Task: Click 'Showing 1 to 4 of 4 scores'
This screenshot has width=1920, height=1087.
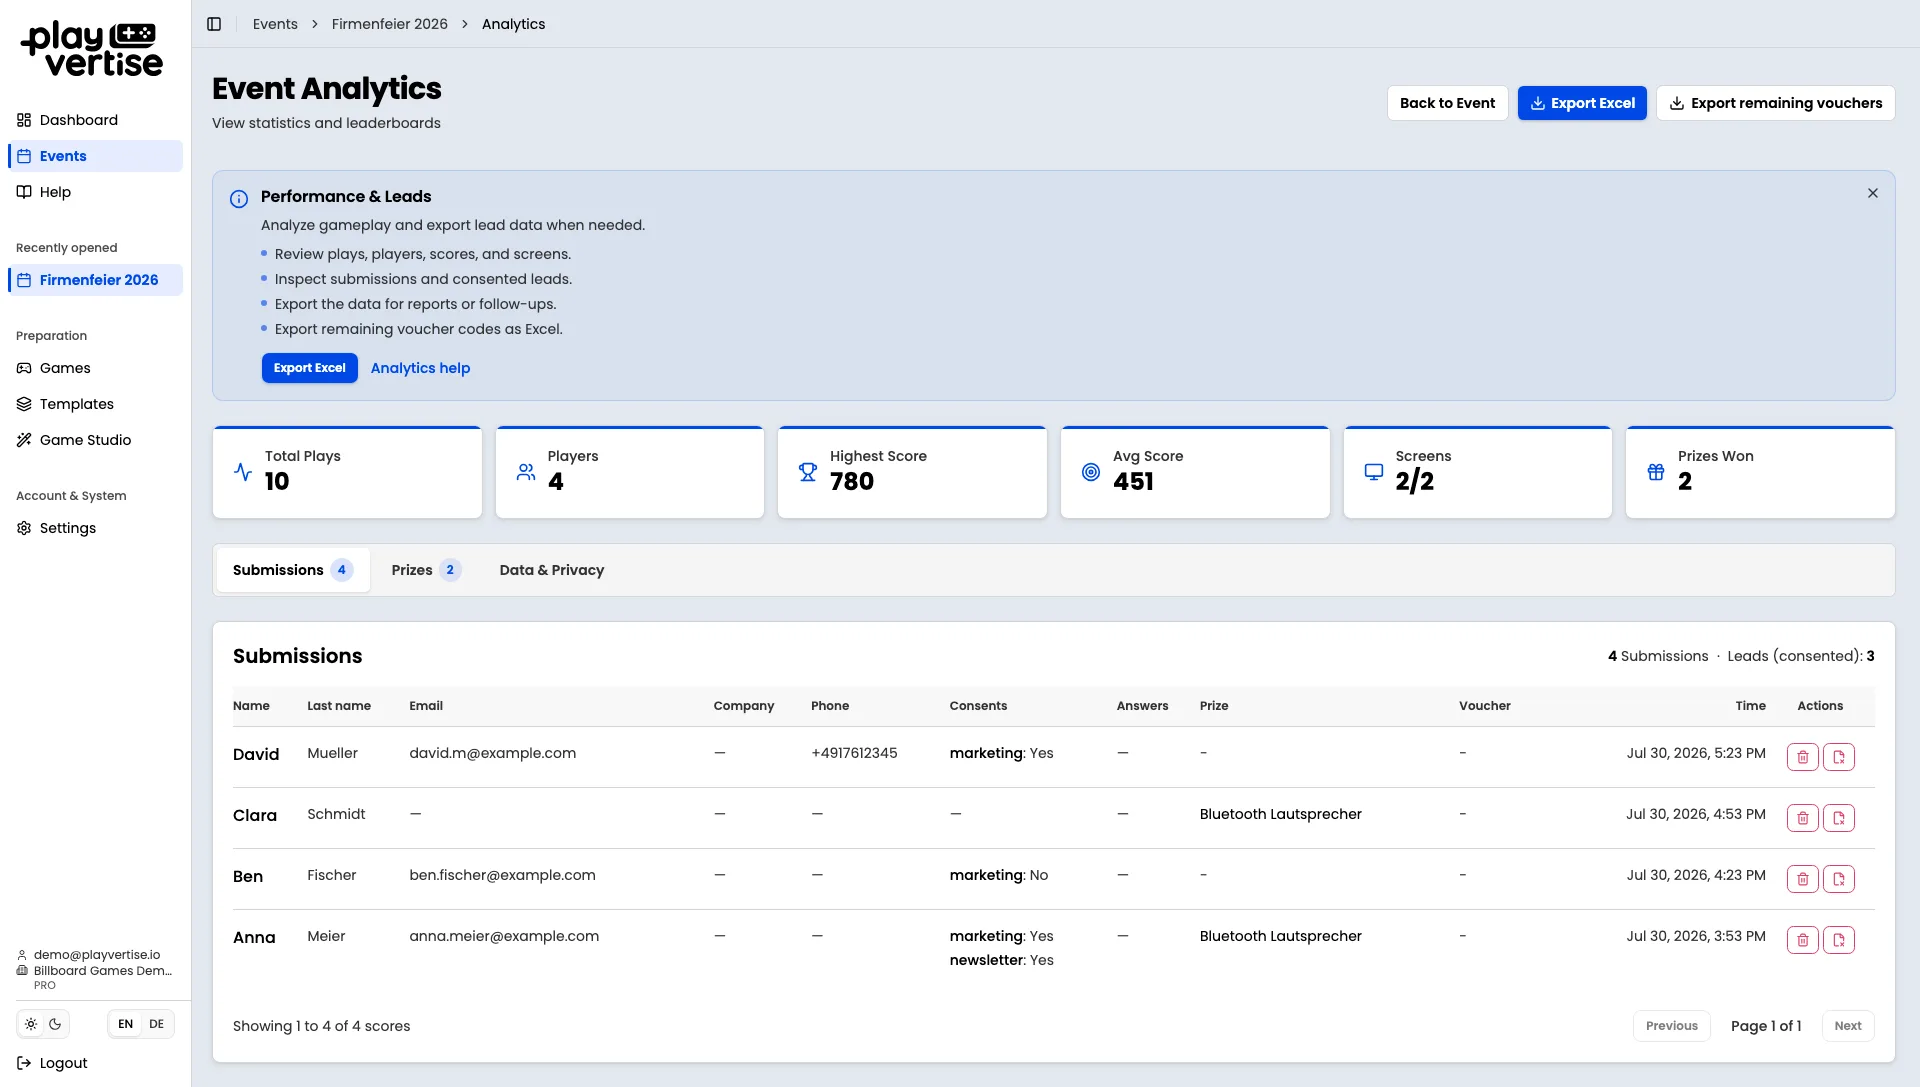Action: click(x=322, y=1026)
